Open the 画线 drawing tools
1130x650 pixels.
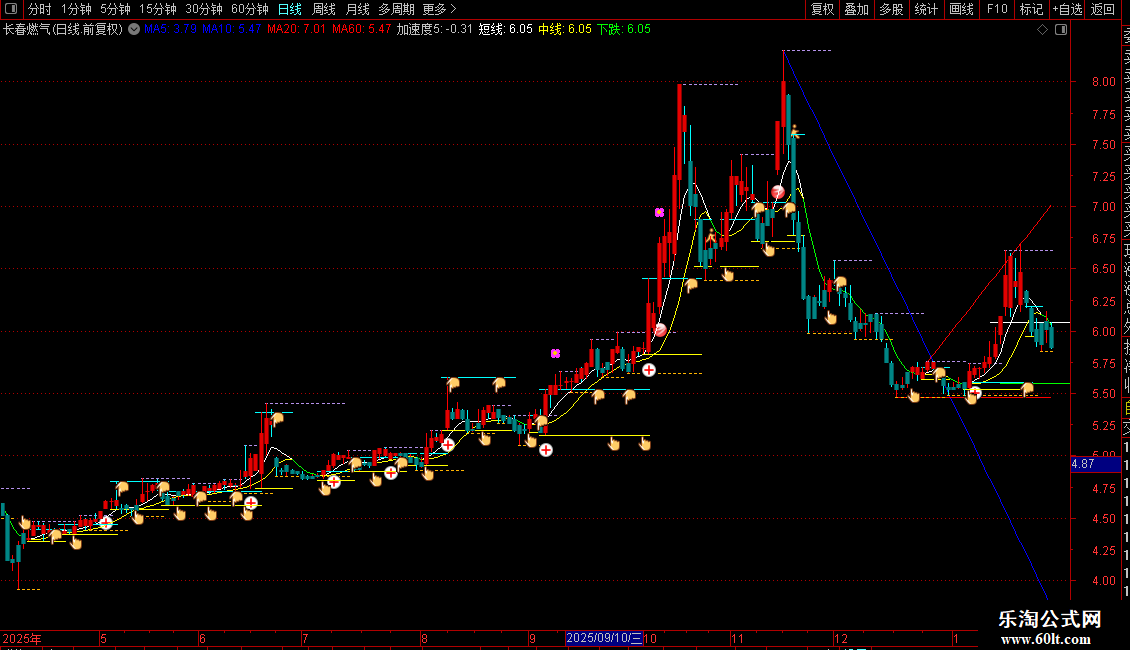click(x=961, y=9)
